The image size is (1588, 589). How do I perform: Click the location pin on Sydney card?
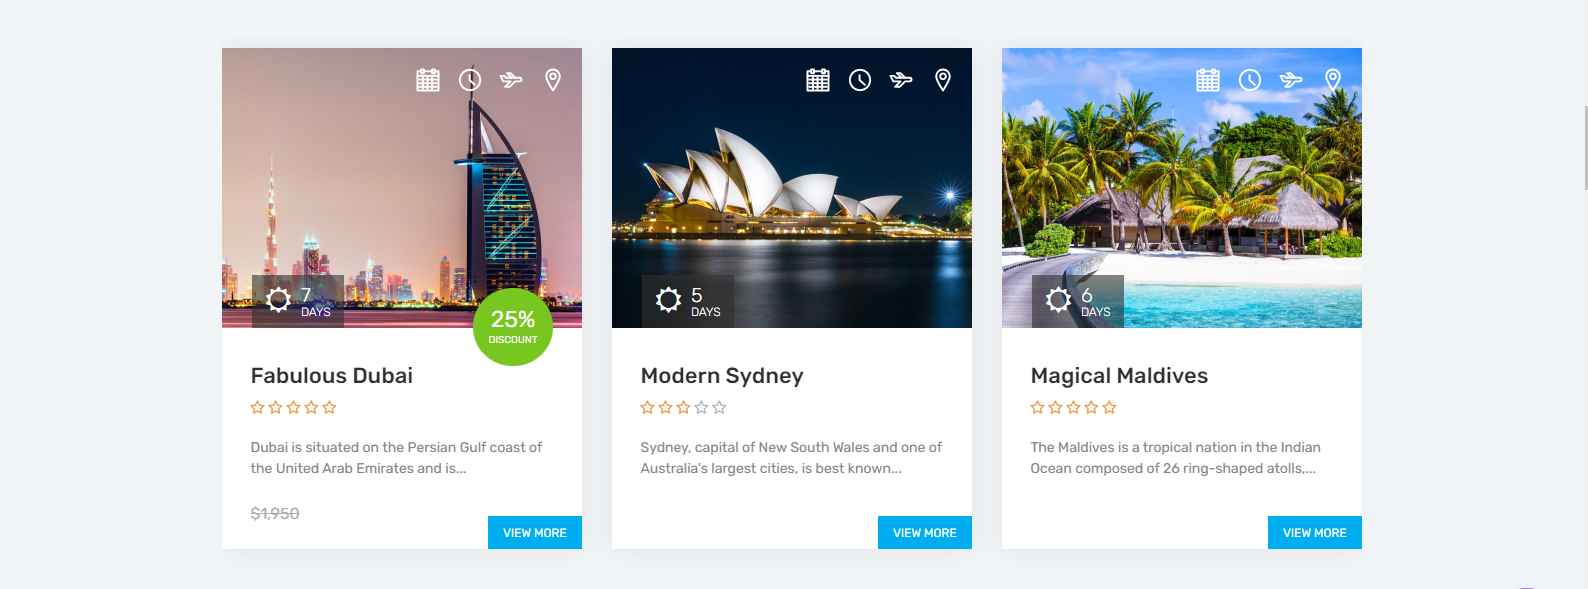pyautogui.click(x=943, y=80)
